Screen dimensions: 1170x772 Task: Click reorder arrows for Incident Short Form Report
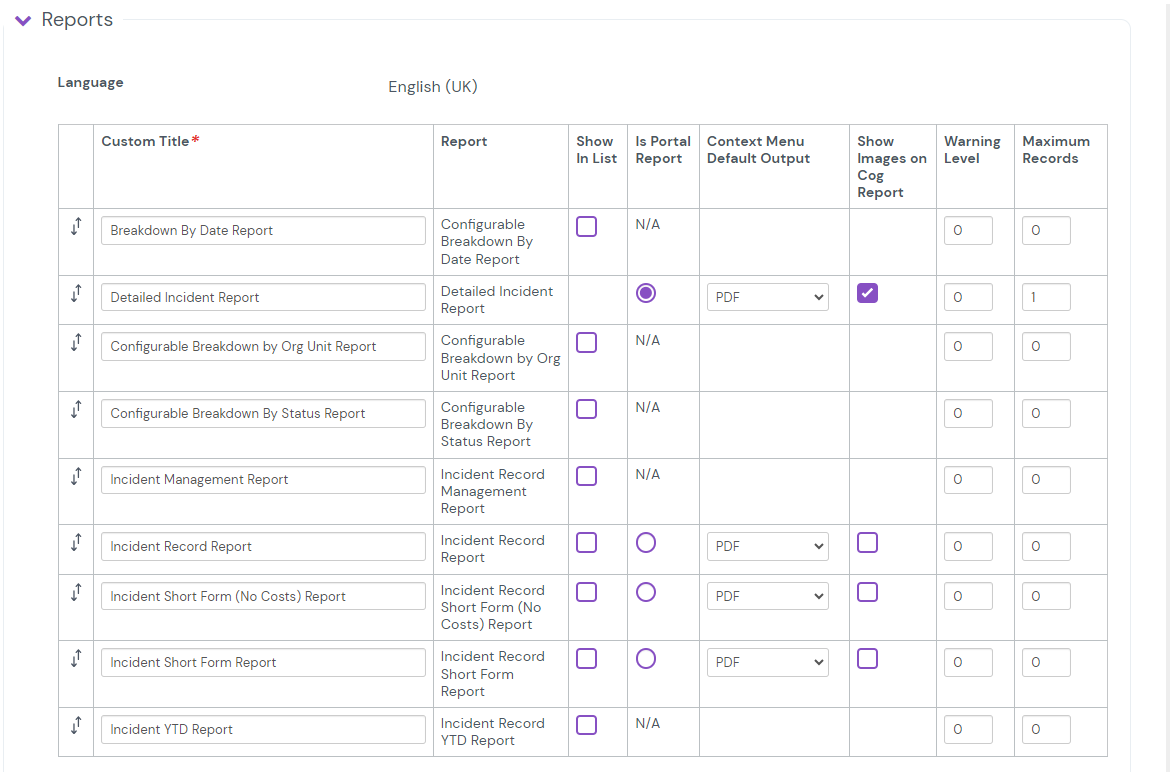[x=76, y=658]
